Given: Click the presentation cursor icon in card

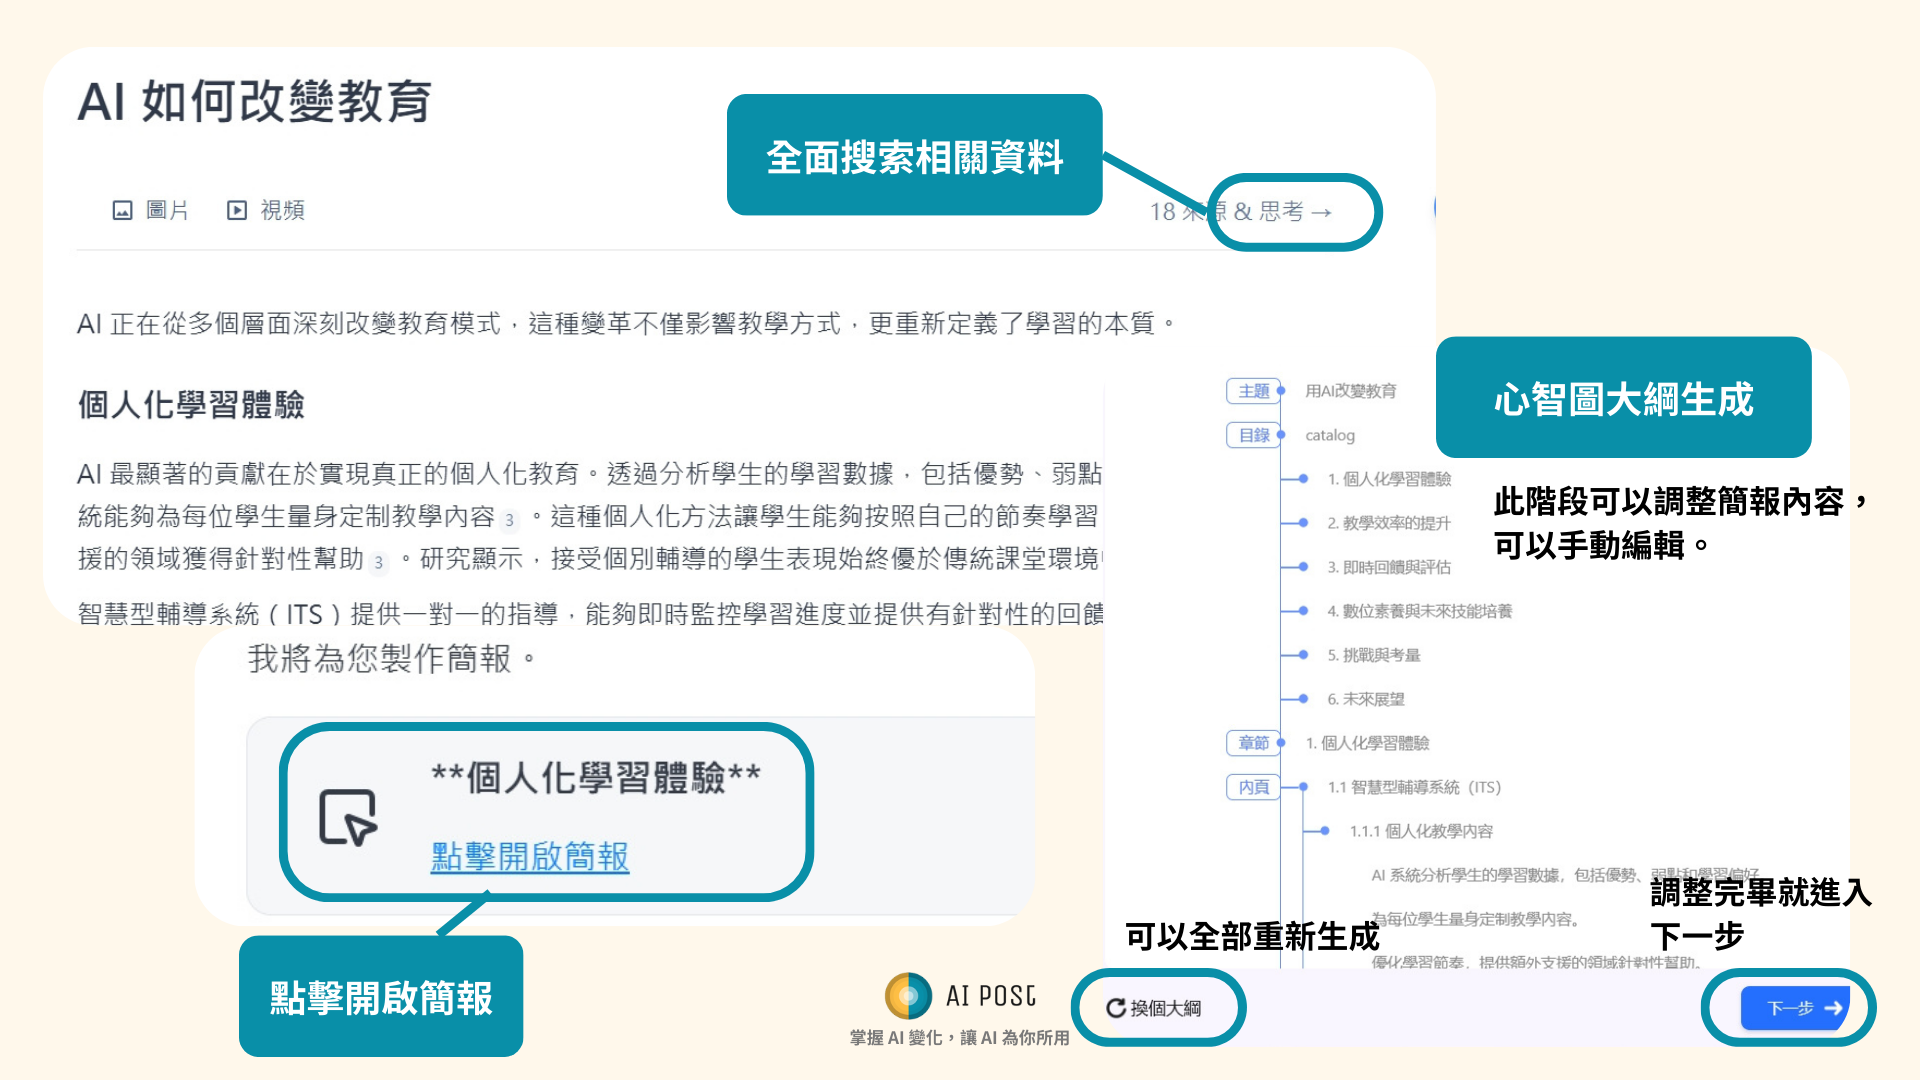Looking at the screenshot, I should point(347,817).
